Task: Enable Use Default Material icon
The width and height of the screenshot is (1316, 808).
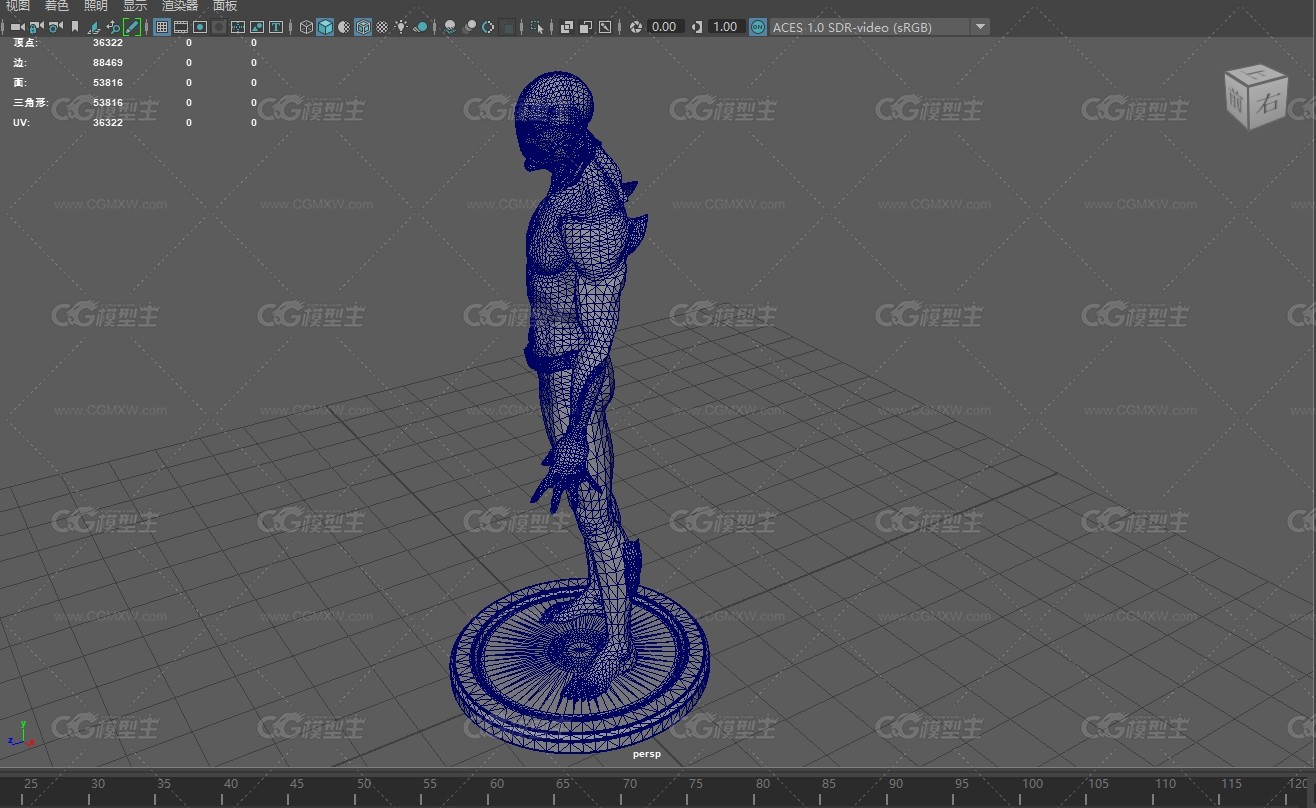Action: [x=344, y=27]
